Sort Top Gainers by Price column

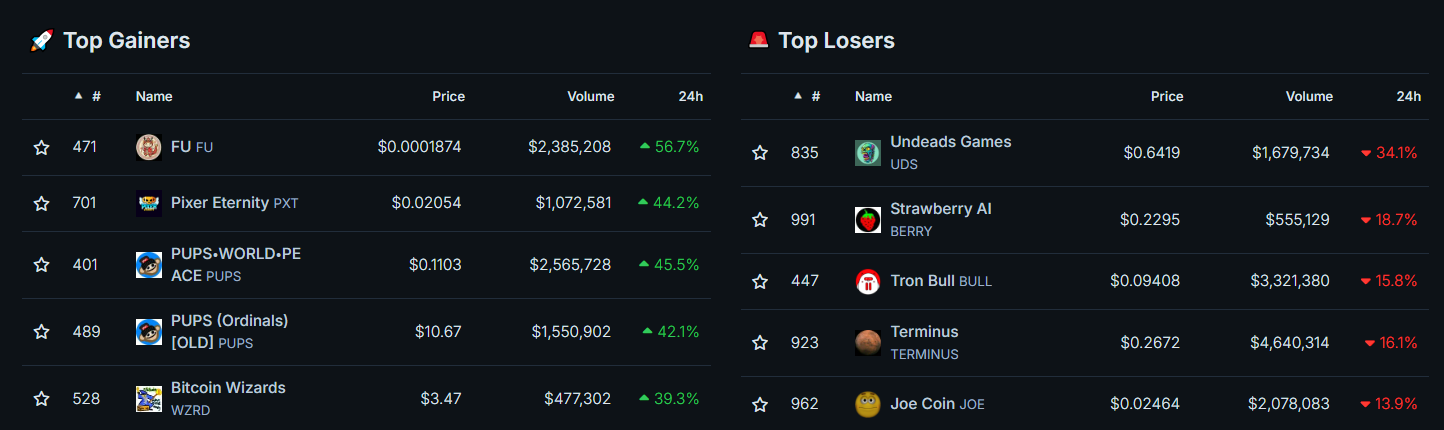click(x=448, y=97)
